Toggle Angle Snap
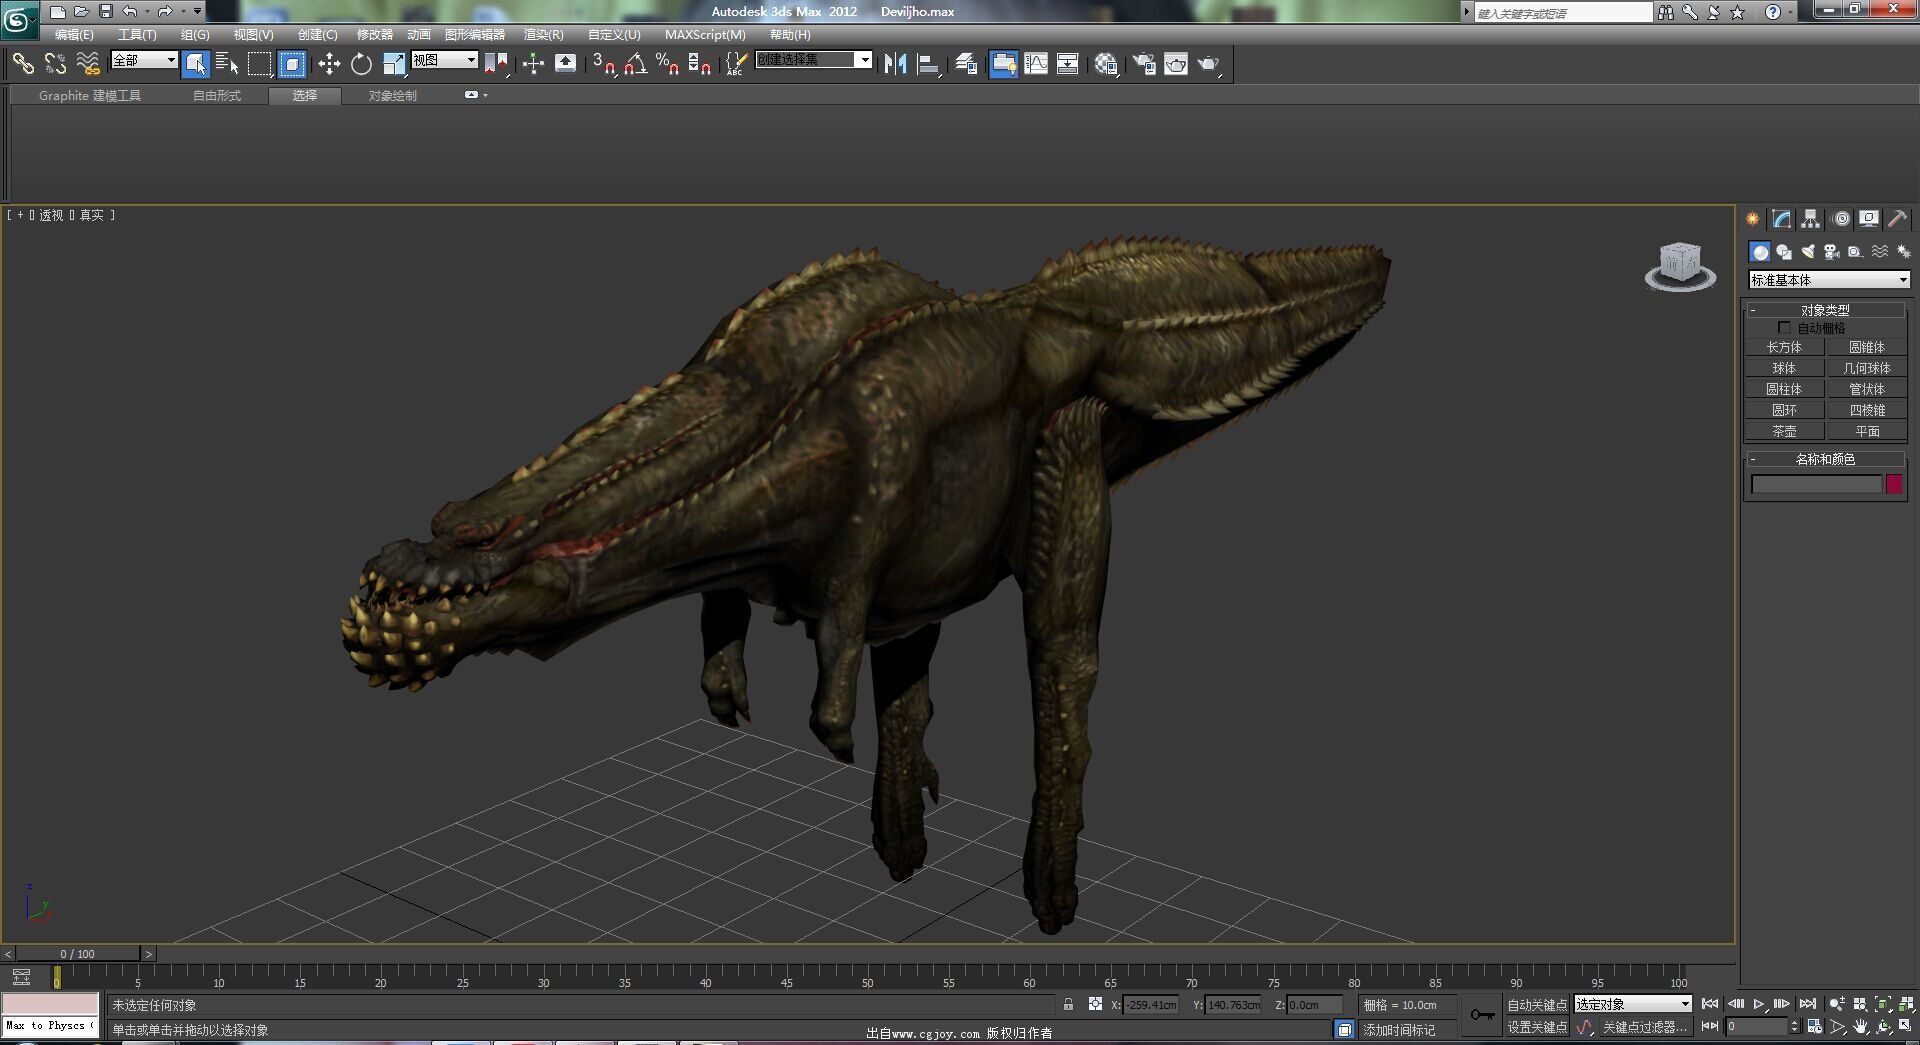Screen dimensions: 1920x1045 (x=635, y=64)
